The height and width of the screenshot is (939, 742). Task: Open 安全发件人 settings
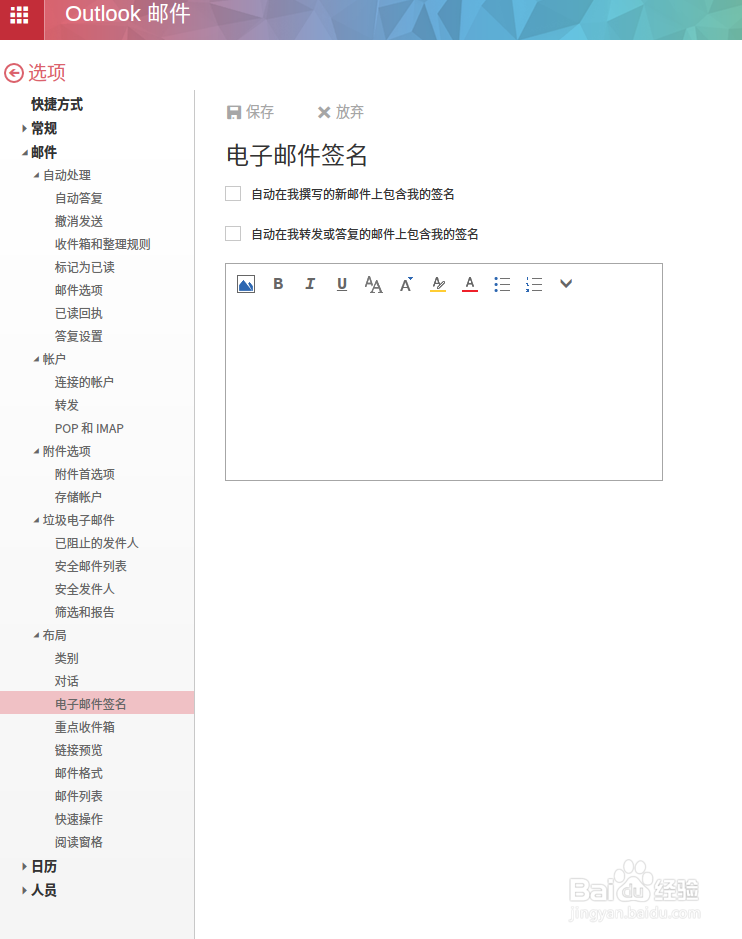click(x=84, y=589)
